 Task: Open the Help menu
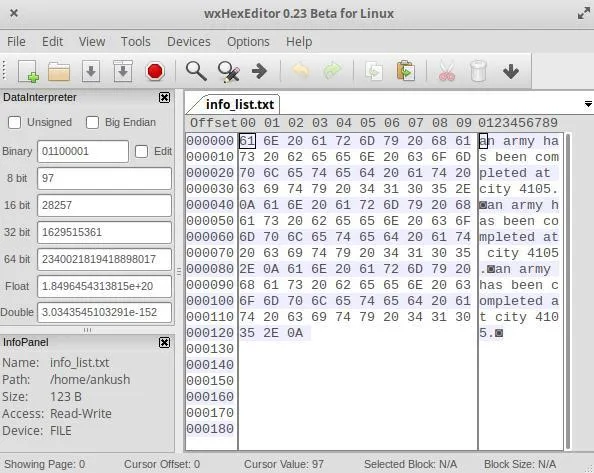tap(299, 41)
